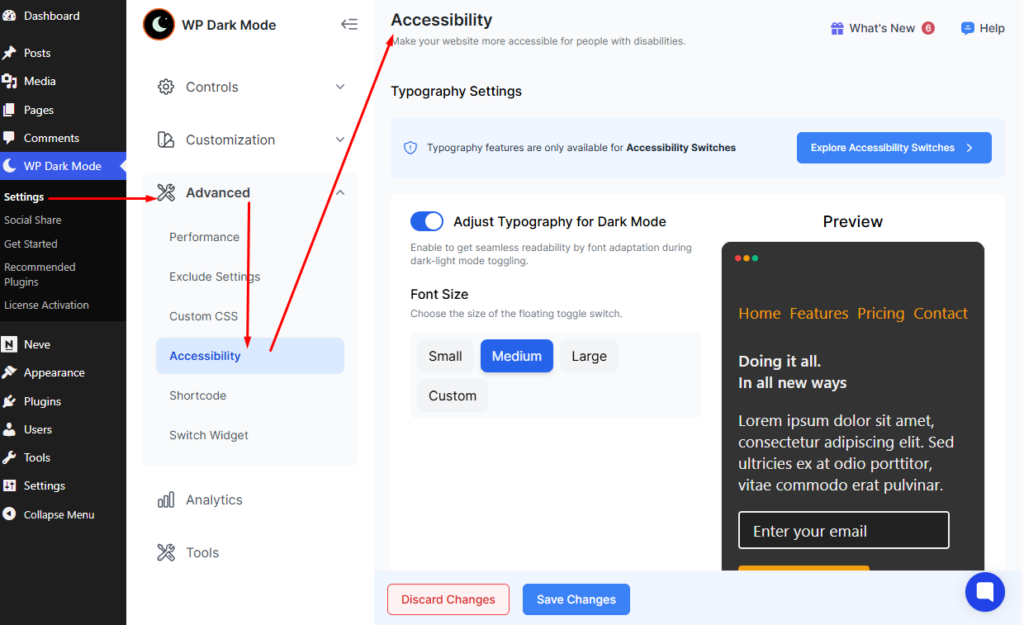The height and width of the screenshot is (625, 1024).
Task: Open the Get Started submenu link
Action: click(x=31, y=244)
